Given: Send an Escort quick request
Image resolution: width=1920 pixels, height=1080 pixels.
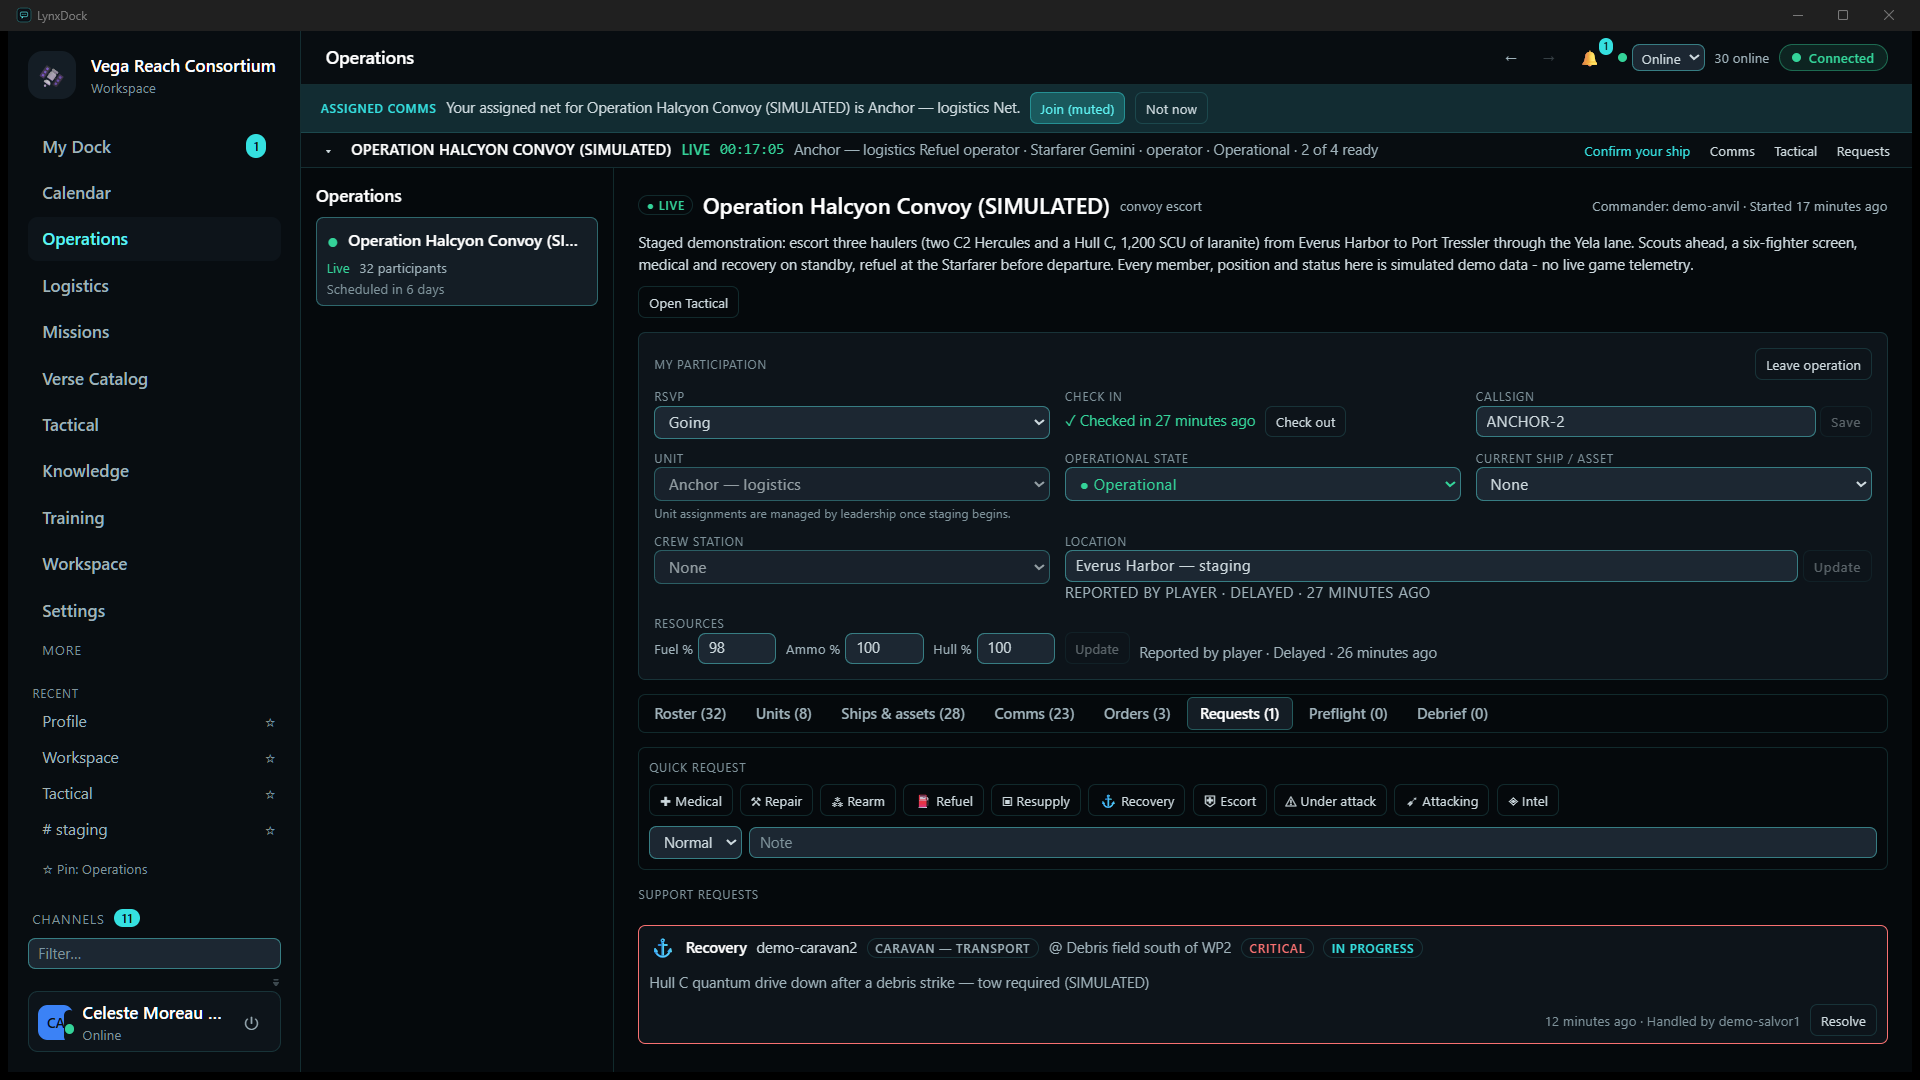Looking at the screenshot, I should coord(1230,801).
